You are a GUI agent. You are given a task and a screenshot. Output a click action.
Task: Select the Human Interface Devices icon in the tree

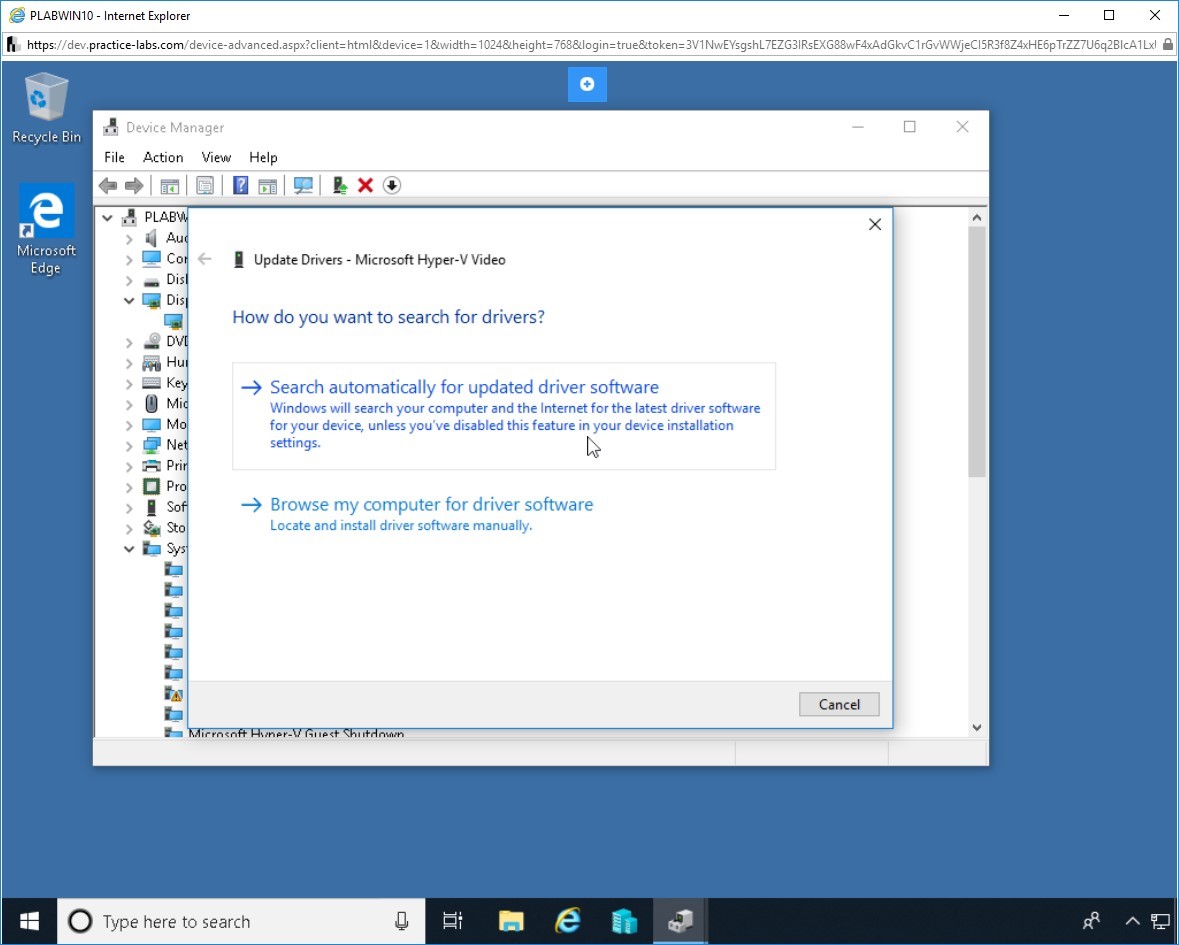pyautogui.click(x=152, y=362)
